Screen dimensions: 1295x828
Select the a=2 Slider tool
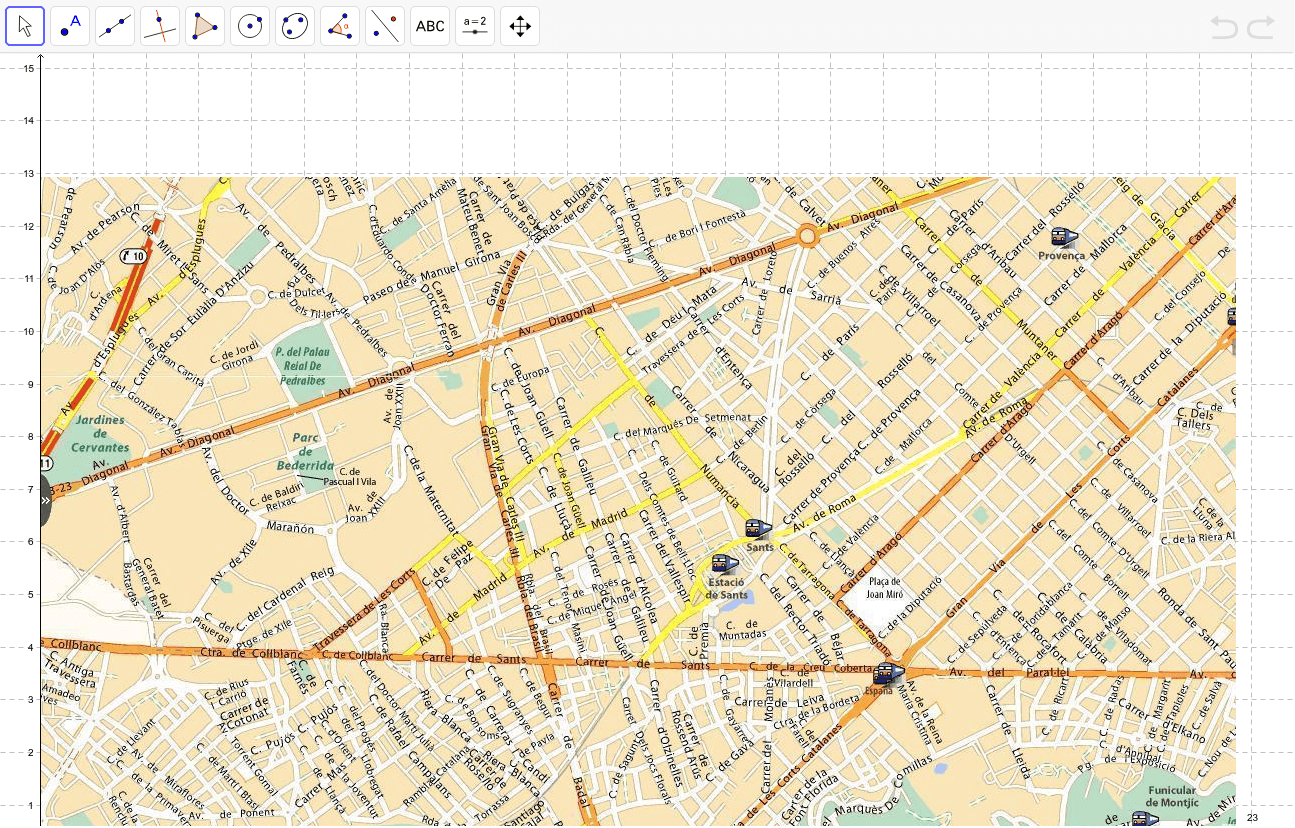tap(475, 26)
